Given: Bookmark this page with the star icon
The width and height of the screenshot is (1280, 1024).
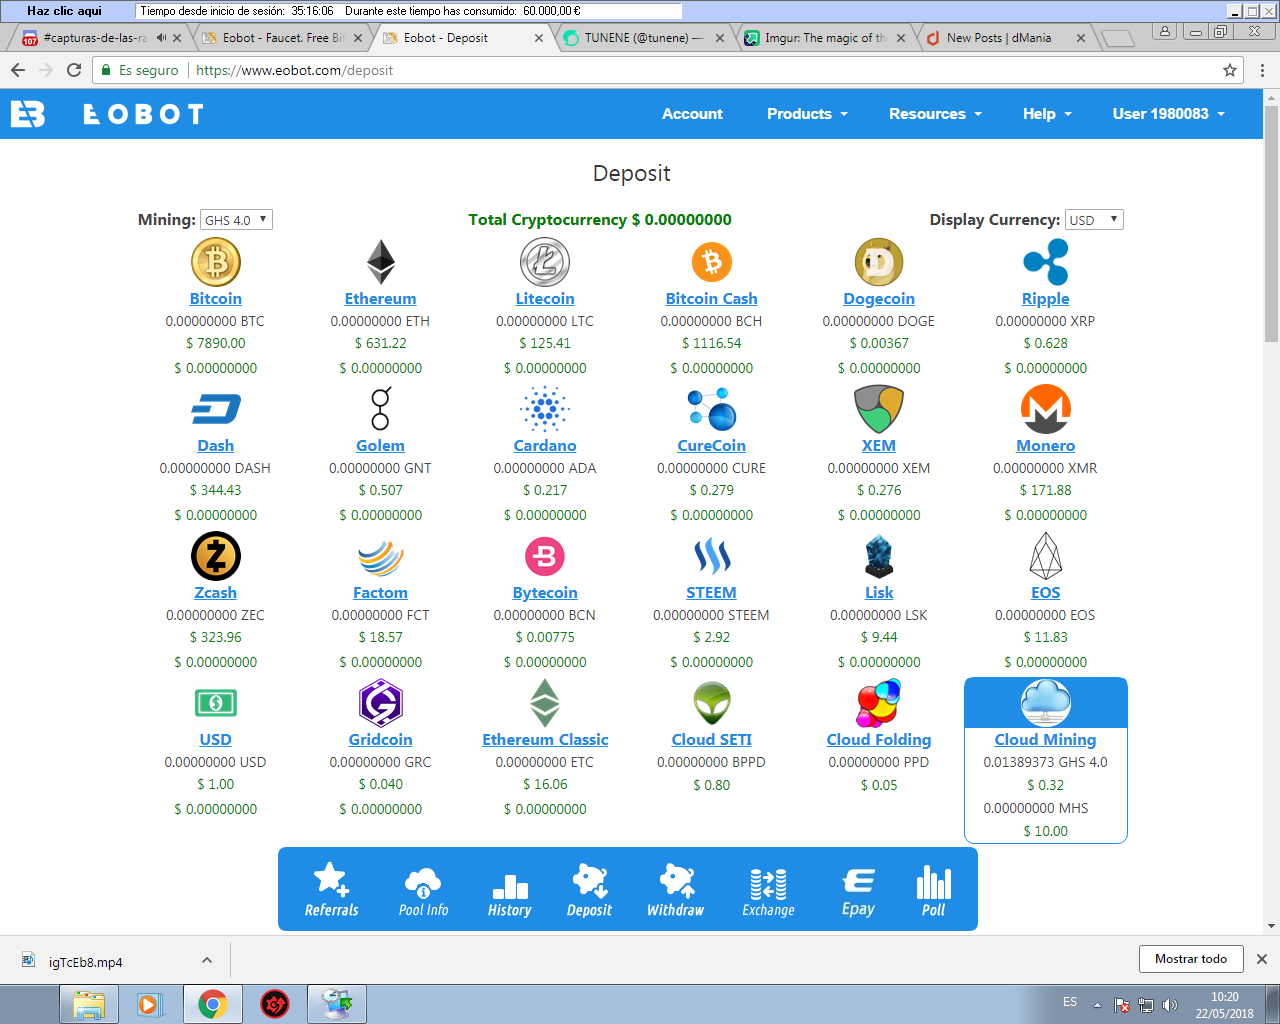Looking at the screenshot, I should pyautogui.click(x=1230, y=70).
